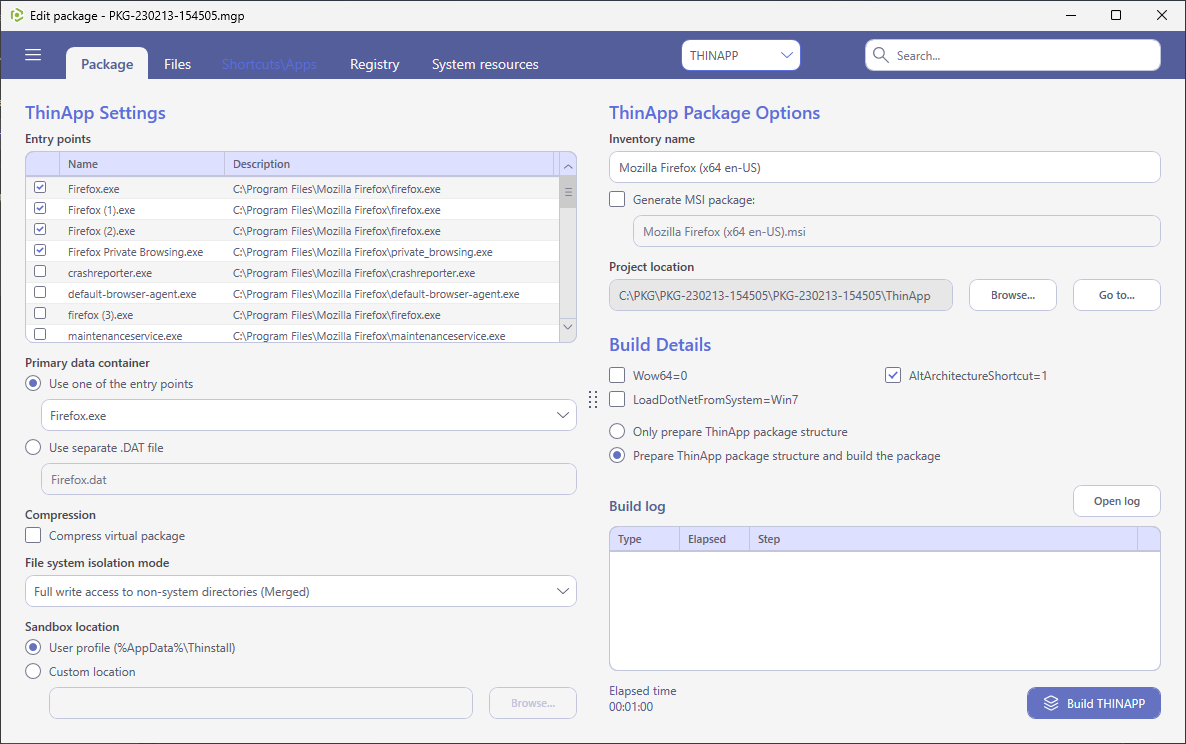This screenshot has height=744, width=1186.
Task: Check the firefox (3).exe entry point
Action: tap(40, 314)
